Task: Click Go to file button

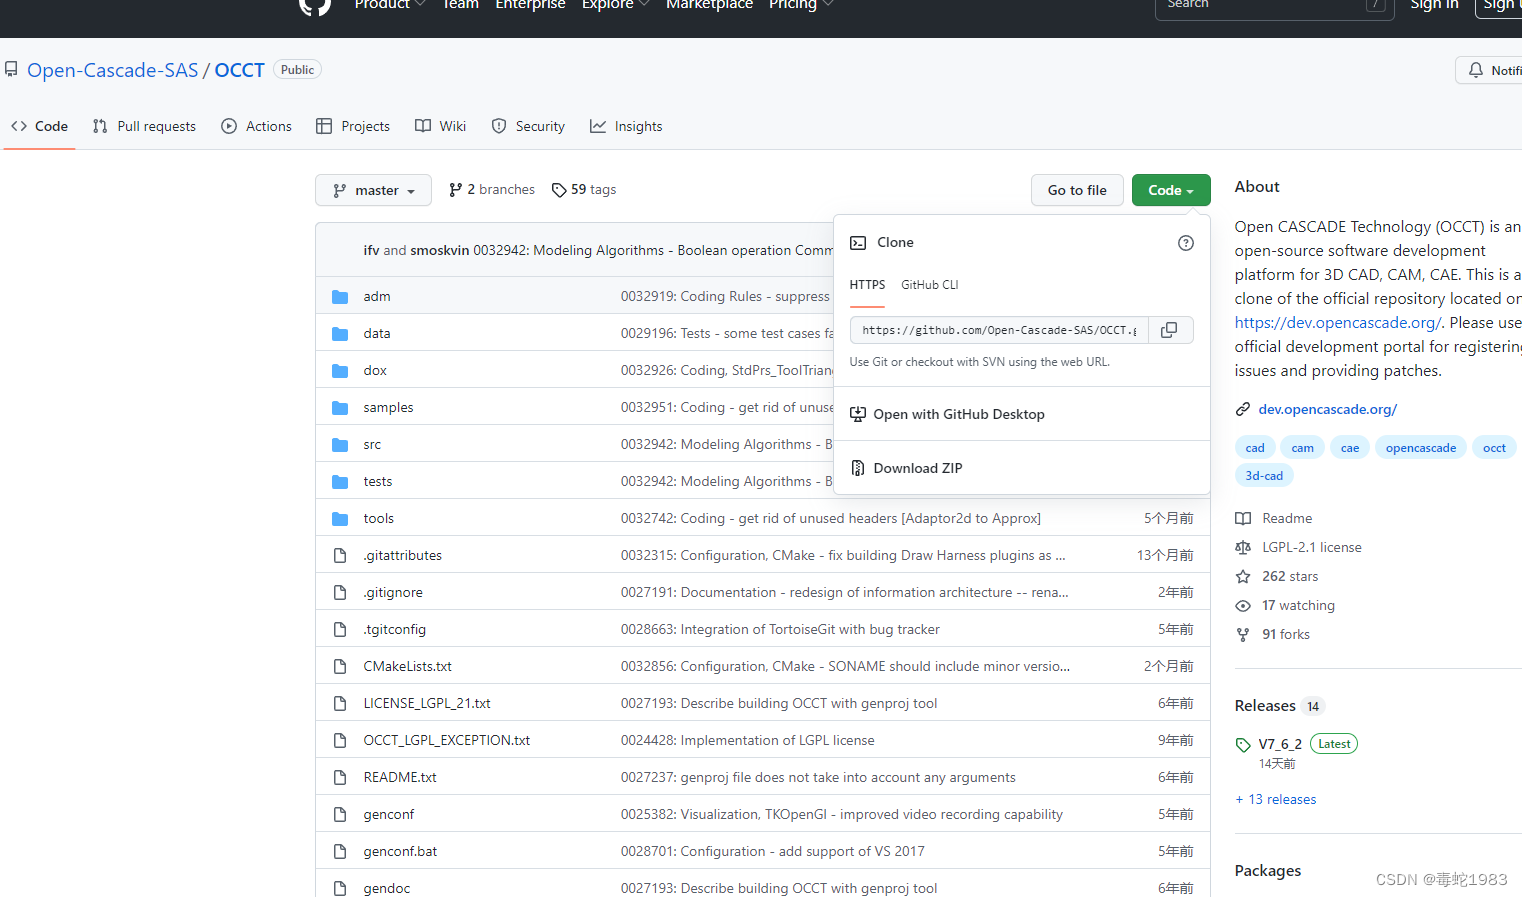Action: click(x=1077, y=190)
